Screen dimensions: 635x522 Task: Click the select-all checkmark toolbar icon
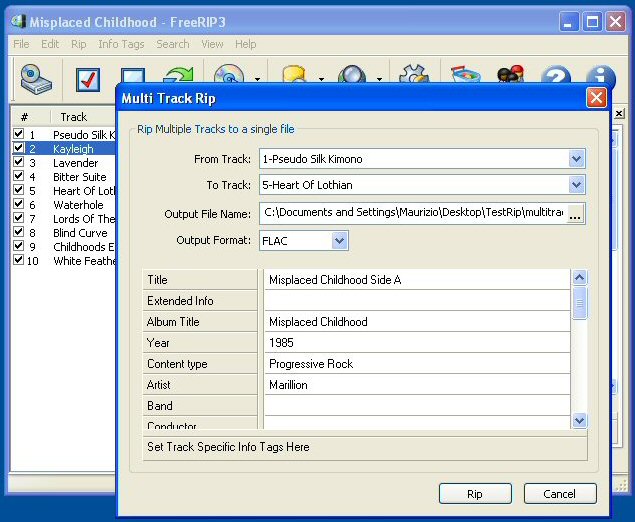(88, 79)
